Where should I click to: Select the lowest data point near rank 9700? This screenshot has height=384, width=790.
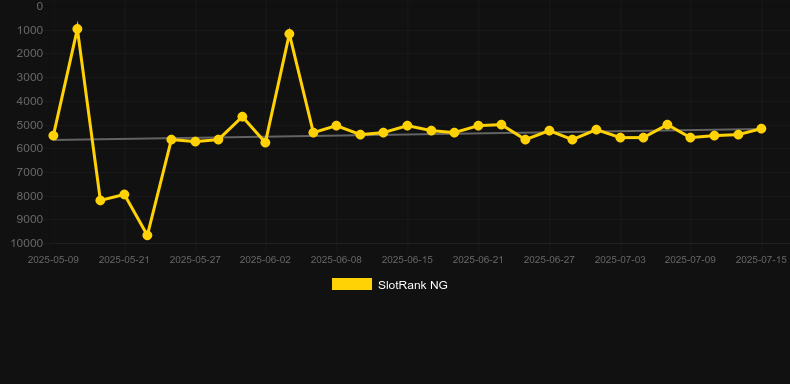(147, 235)
